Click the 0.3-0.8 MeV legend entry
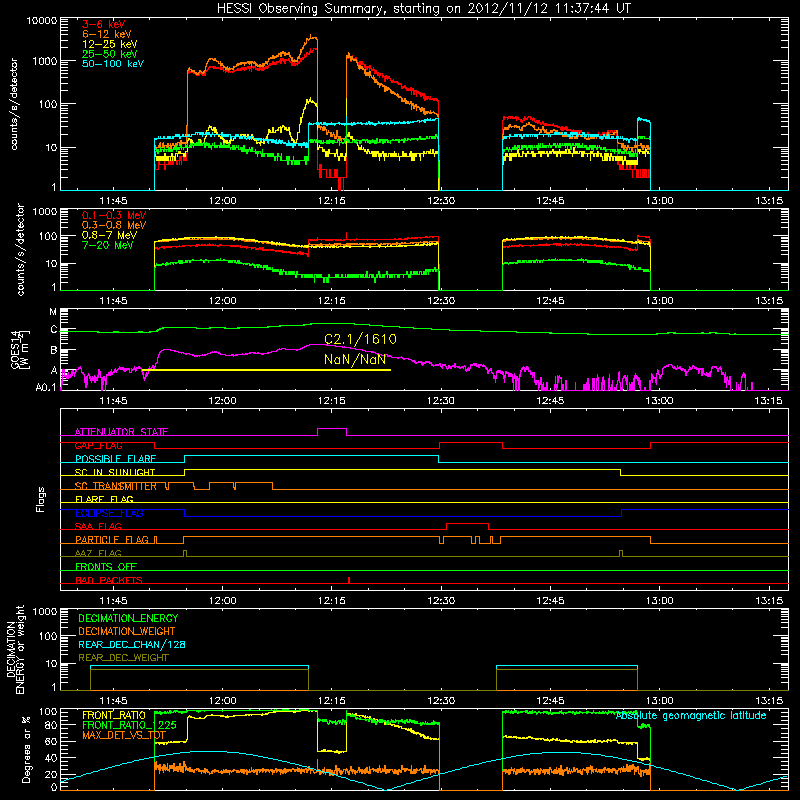This screenshot has width=800, height=800. tap(114, 225)
